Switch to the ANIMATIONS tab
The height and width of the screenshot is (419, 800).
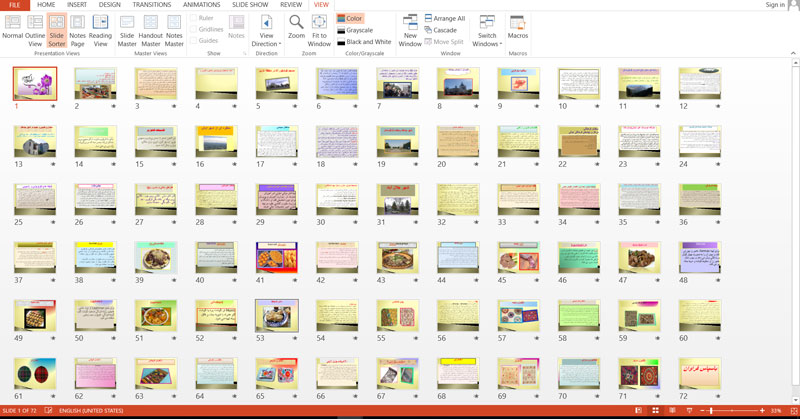[202, 5]
